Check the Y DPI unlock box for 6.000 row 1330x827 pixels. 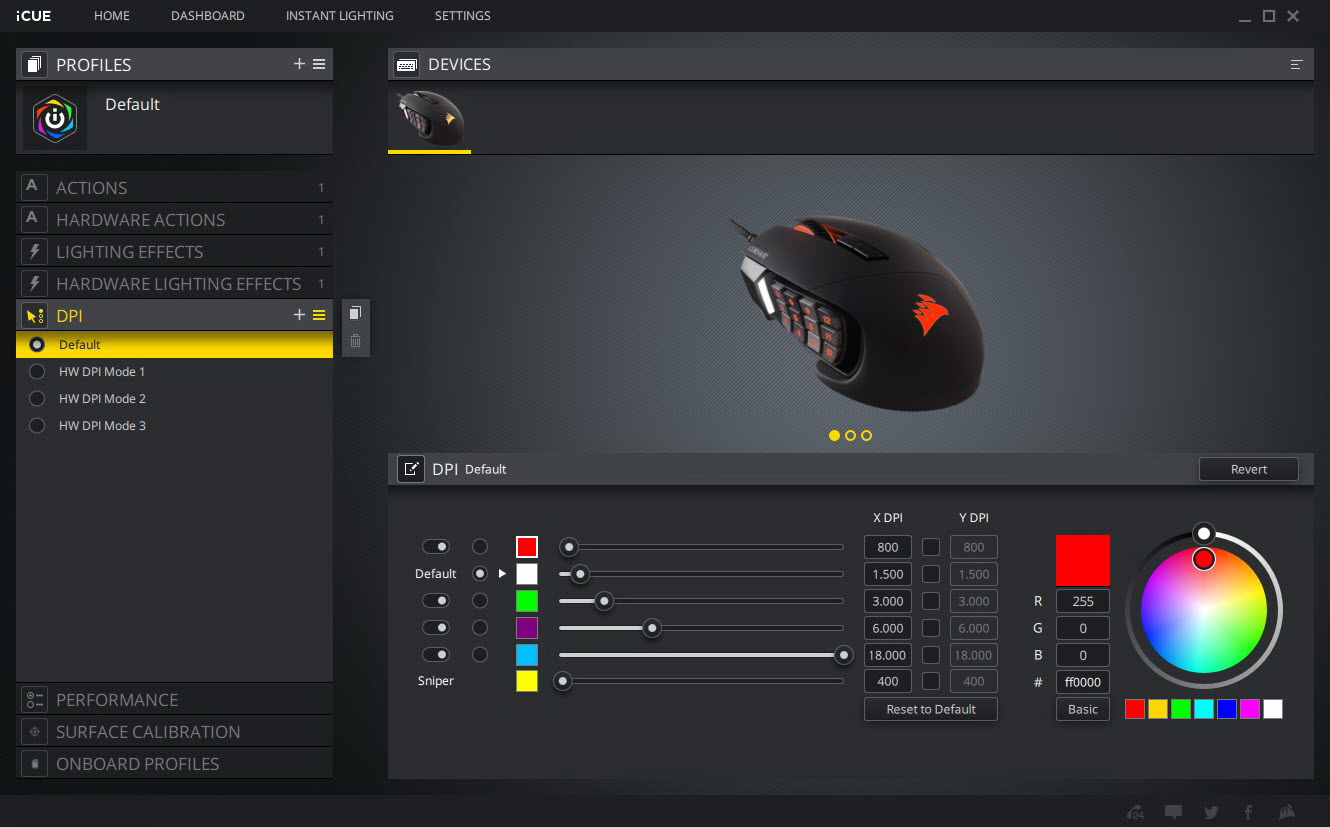pyautogui.click(x=931, y=628)
